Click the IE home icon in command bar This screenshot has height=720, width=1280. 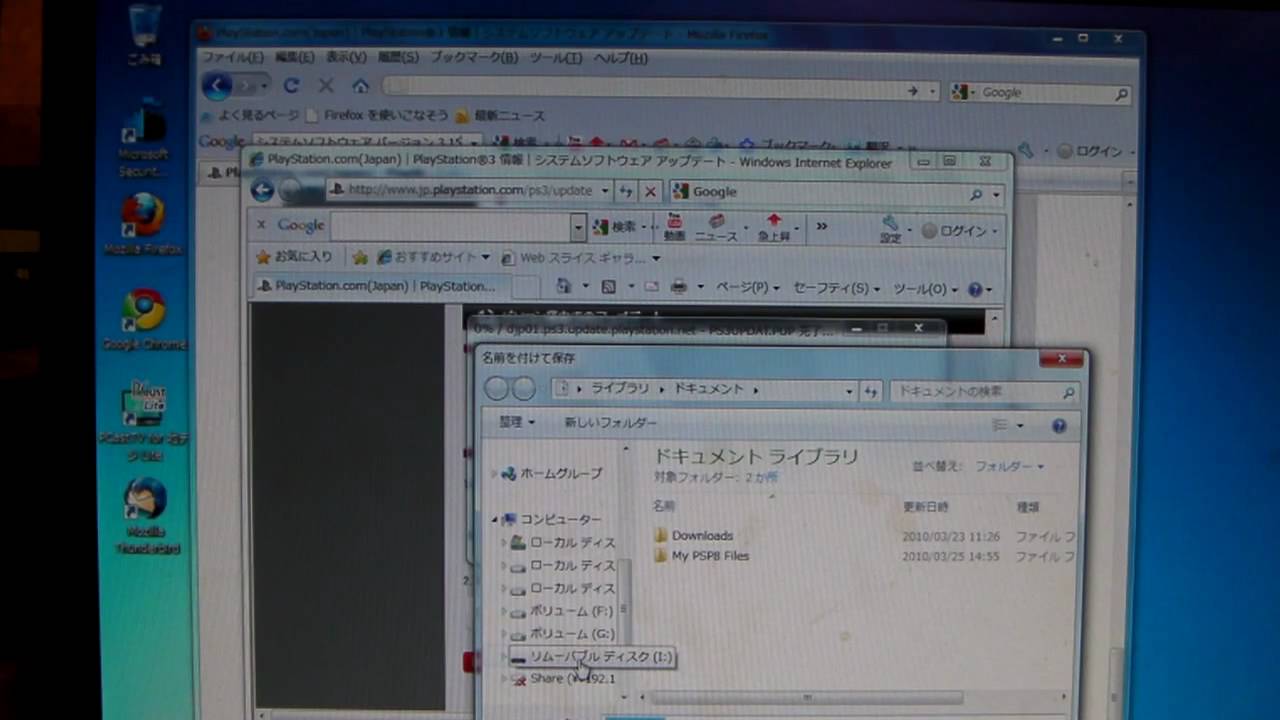564,287
